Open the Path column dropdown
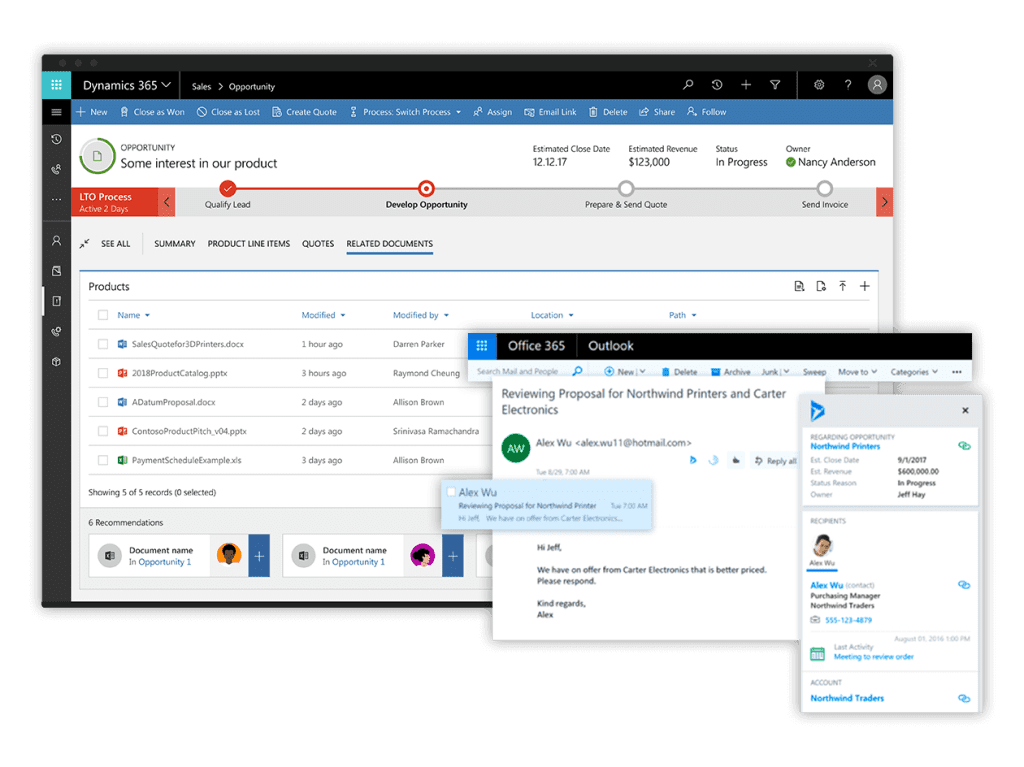The width and height of the screenshot is (1024, 767). tap(694, 316)
